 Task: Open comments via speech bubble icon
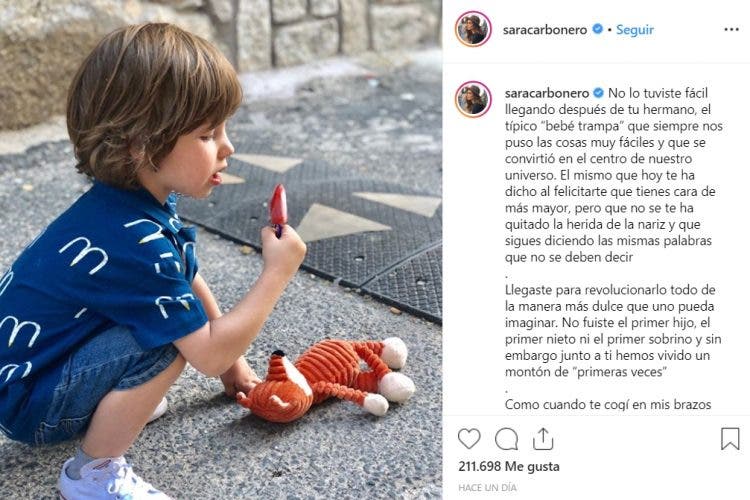pyautogui.click(x=506, y=439)
